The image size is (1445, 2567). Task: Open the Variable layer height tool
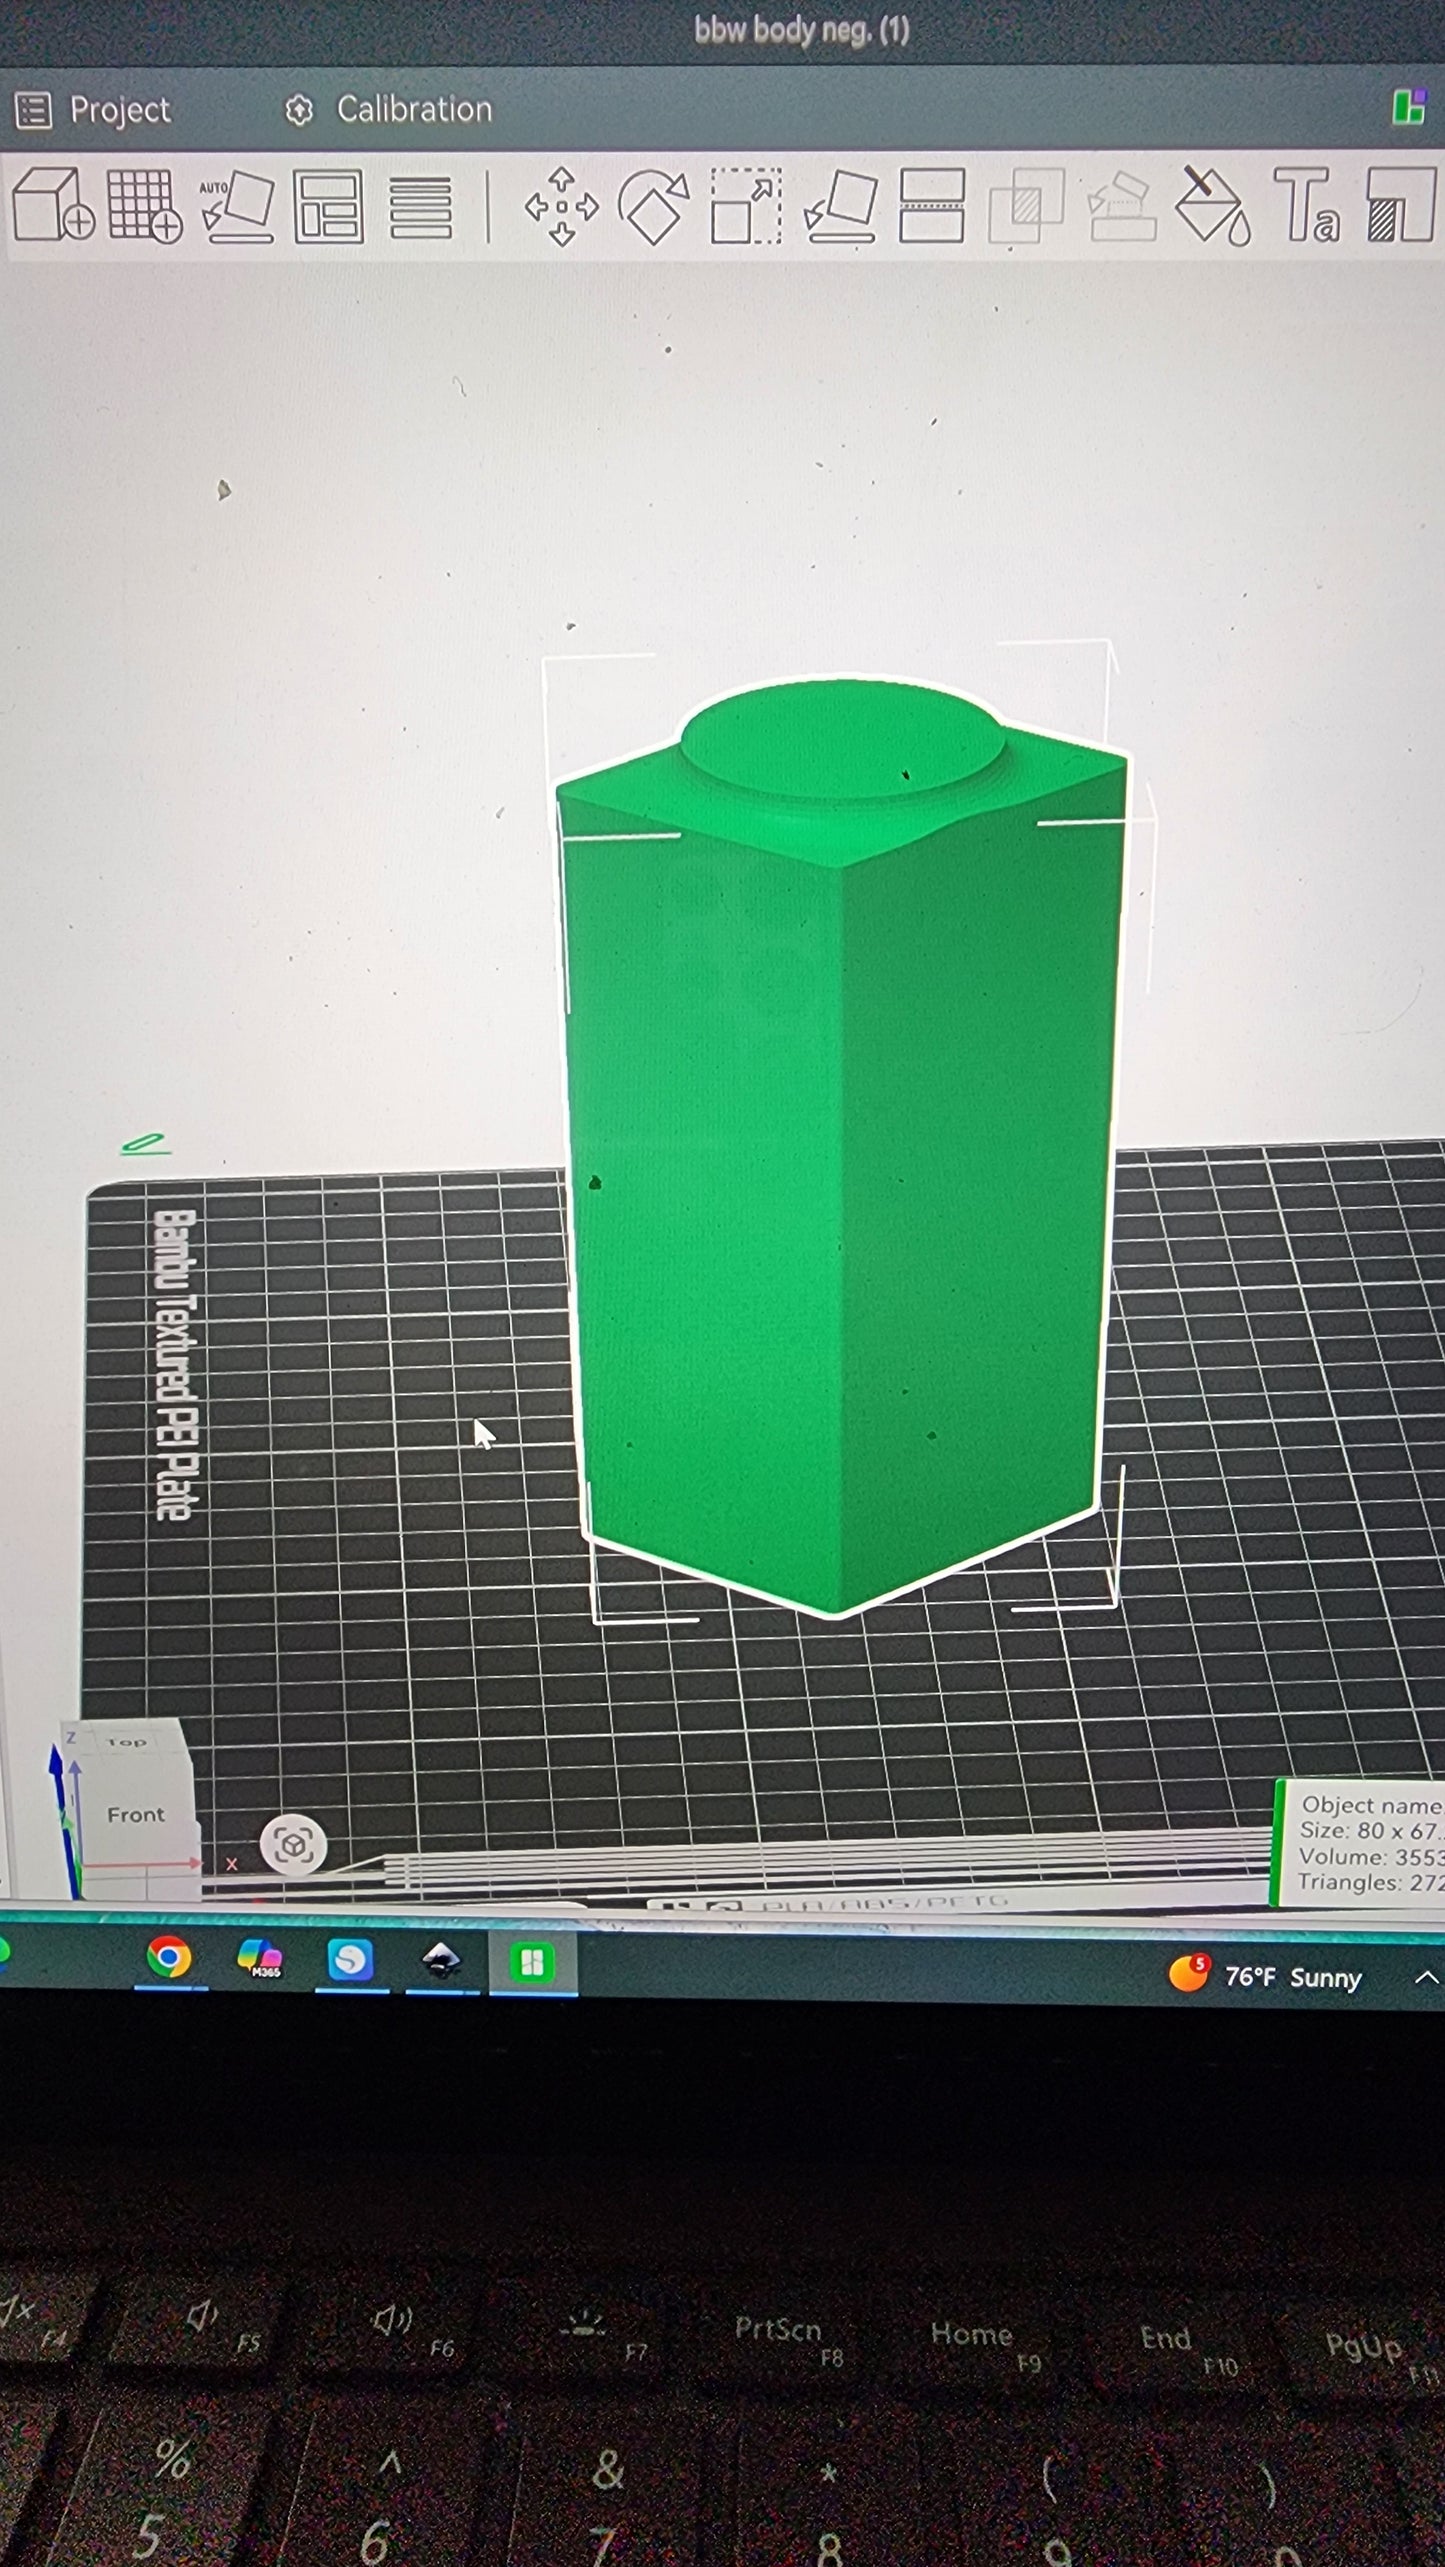coord(420,208)
